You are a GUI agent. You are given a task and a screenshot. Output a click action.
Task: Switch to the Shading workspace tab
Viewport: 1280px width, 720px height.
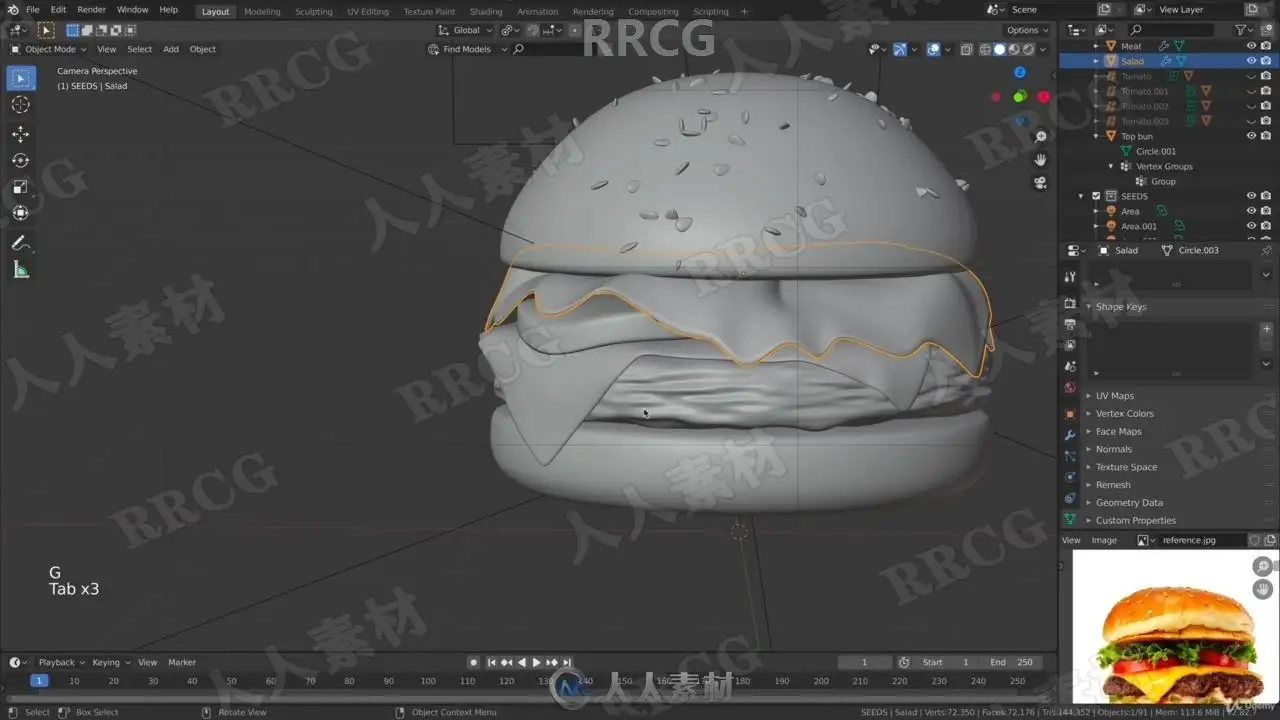click(x=486, y=12)
